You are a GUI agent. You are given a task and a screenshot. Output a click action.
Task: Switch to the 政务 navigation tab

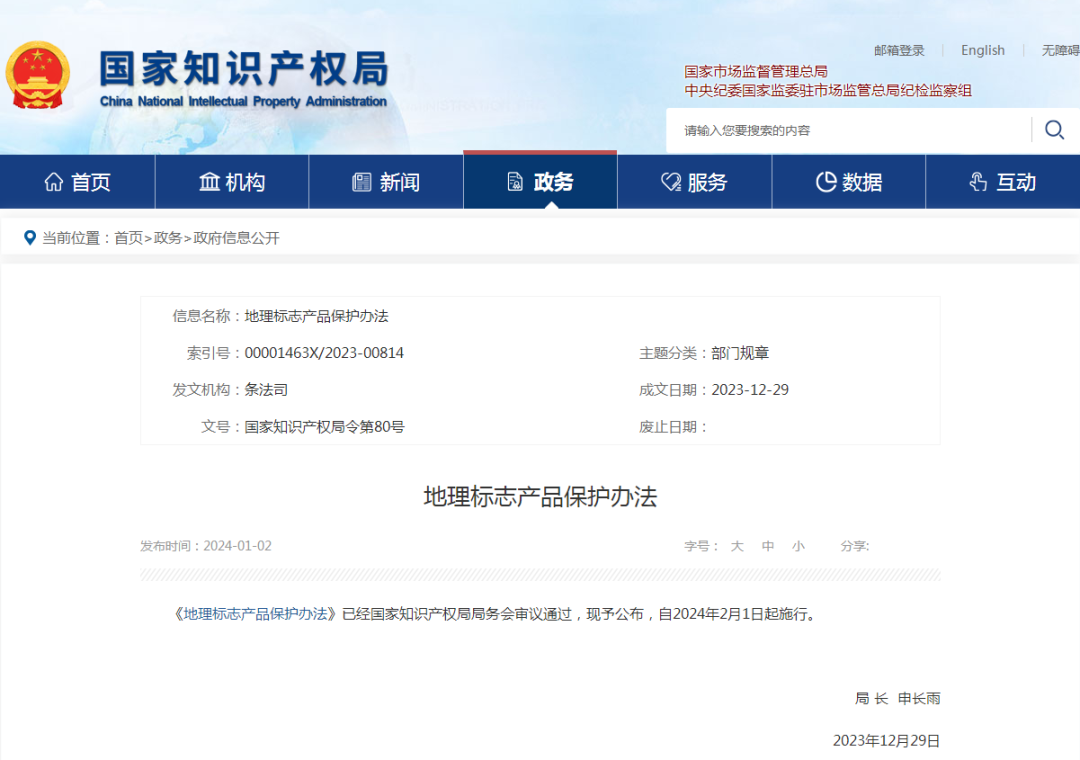click(x=540, y=181)
